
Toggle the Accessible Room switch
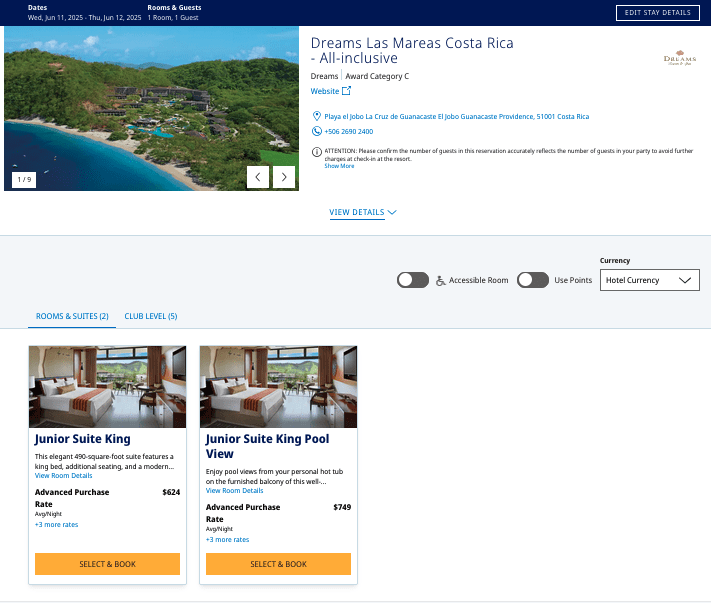(413, 280)
